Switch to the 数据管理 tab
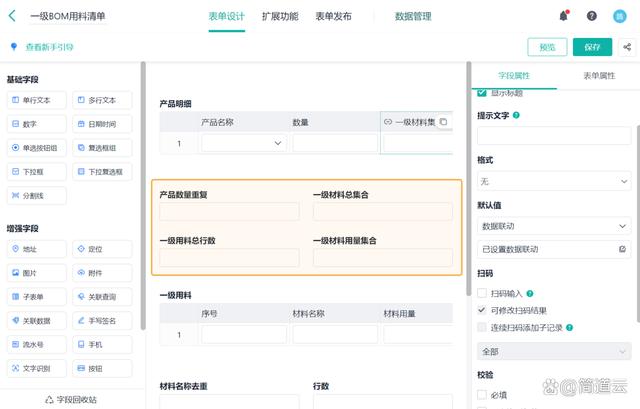Viewport: 640px width, 409px height. coord(413,16)
